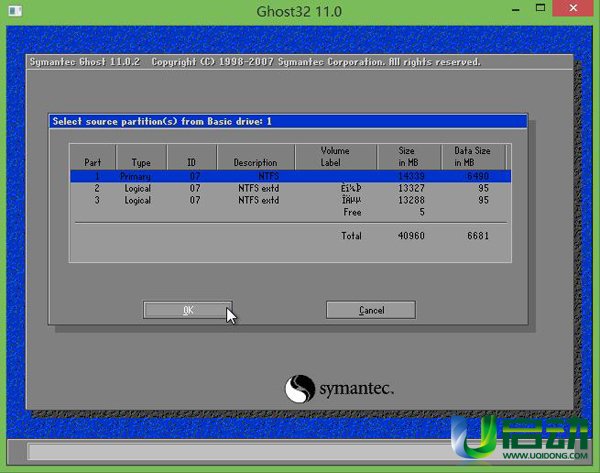Screen dimensions: 600x473
Task: Click the Part column header
Action: tap(93, 157)
